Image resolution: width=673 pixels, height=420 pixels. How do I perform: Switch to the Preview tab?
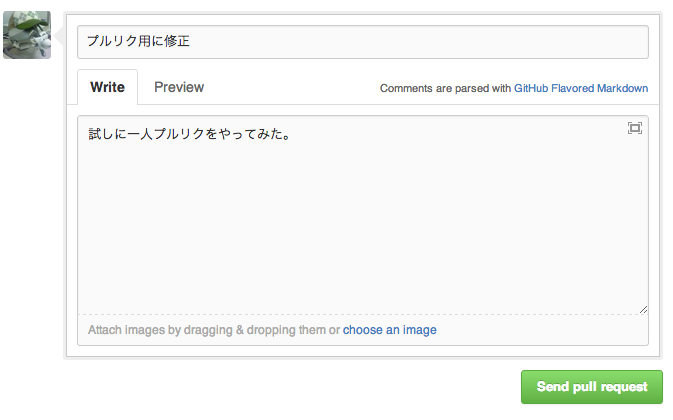pos(179,87)
